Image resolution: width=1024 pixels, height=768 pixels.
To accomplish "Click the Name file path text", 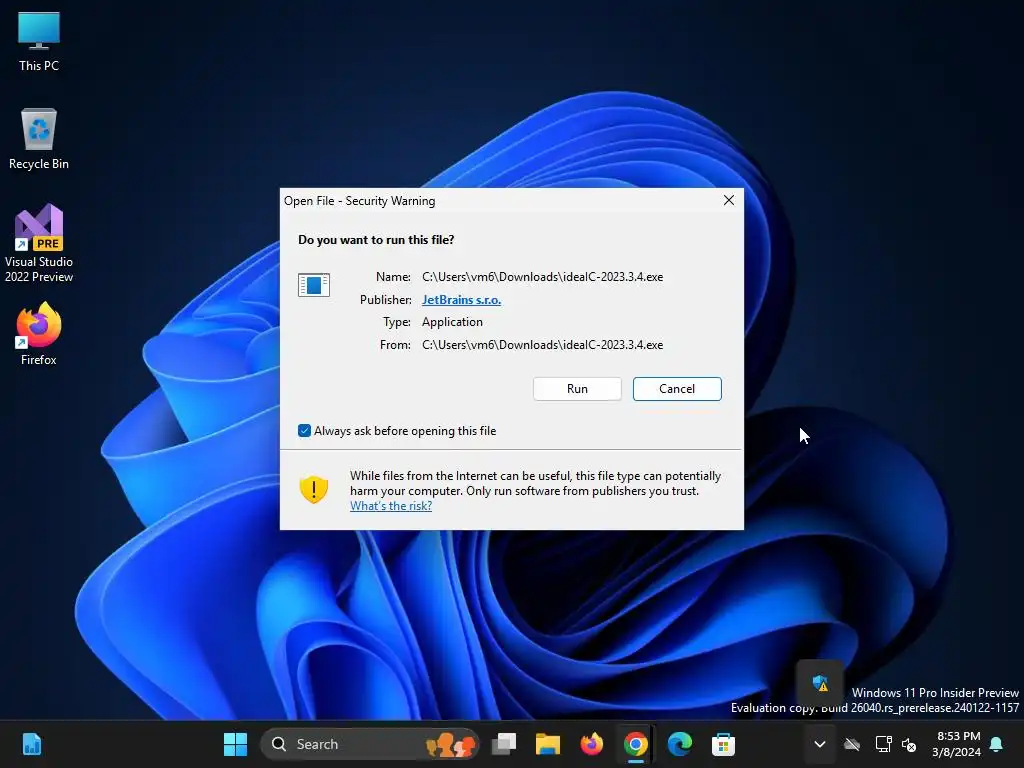I will click(542, 277).
